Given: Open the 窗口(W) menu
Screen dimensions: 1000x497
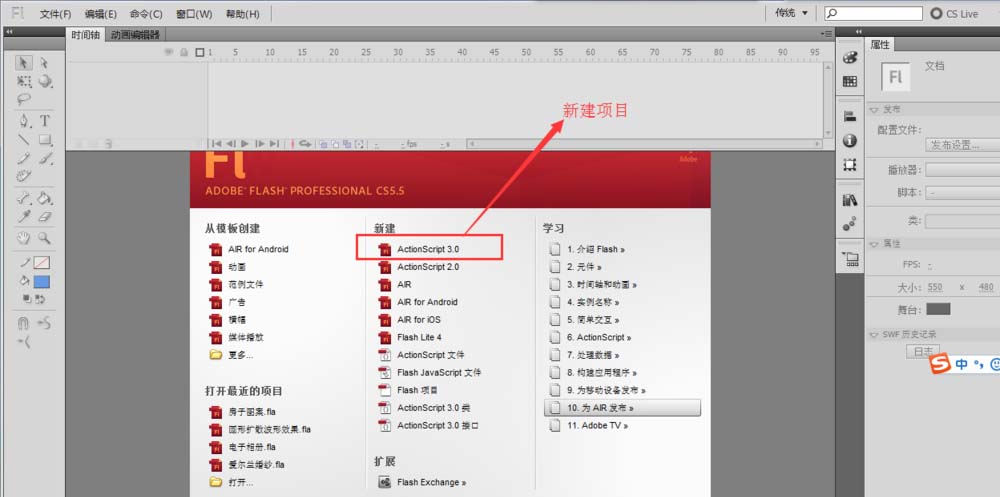Looking at the screenshot, I should point(194,14).
